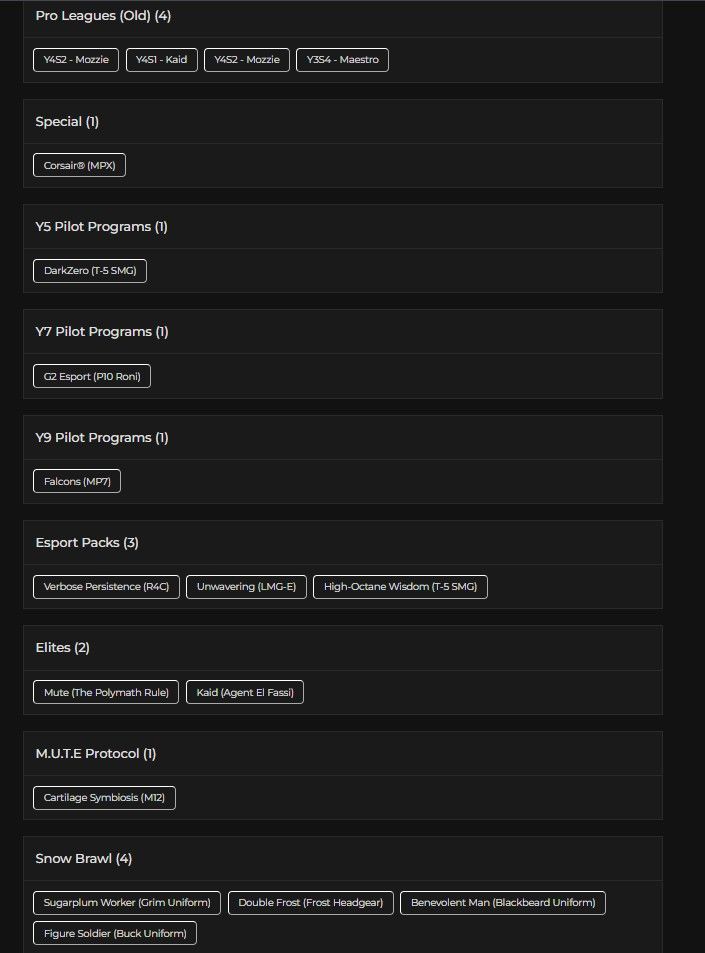Click the Verbose Persistence (R4C) tag

106,587
